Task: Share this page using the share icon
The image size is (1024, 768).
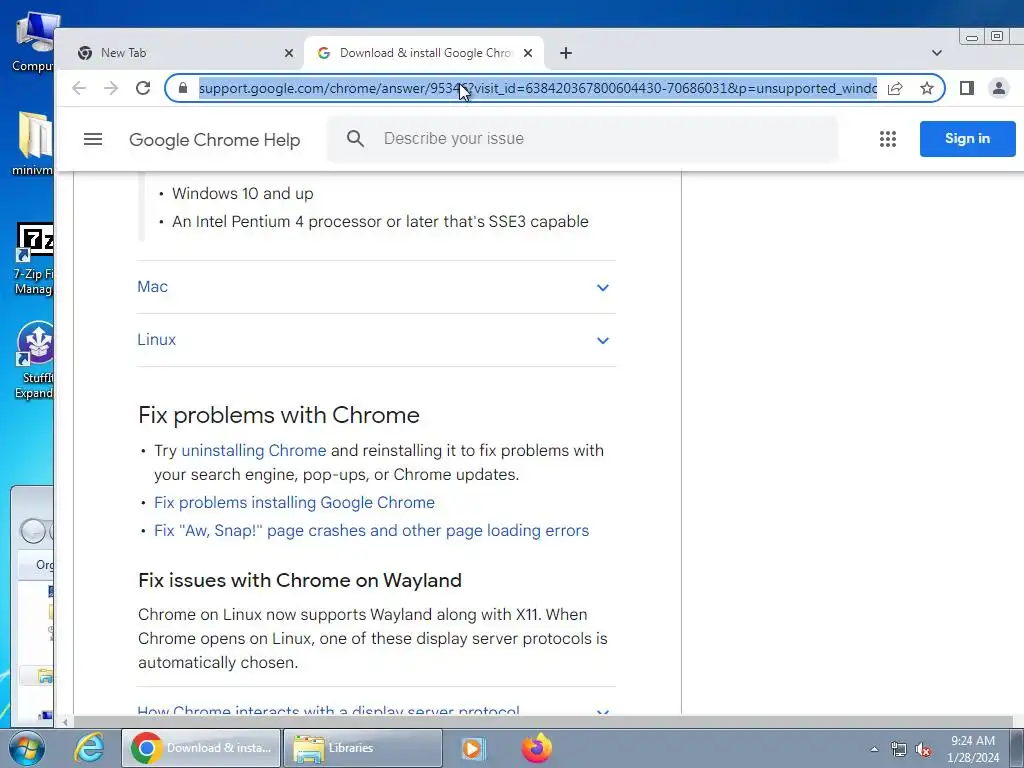Action: point(895,88)
